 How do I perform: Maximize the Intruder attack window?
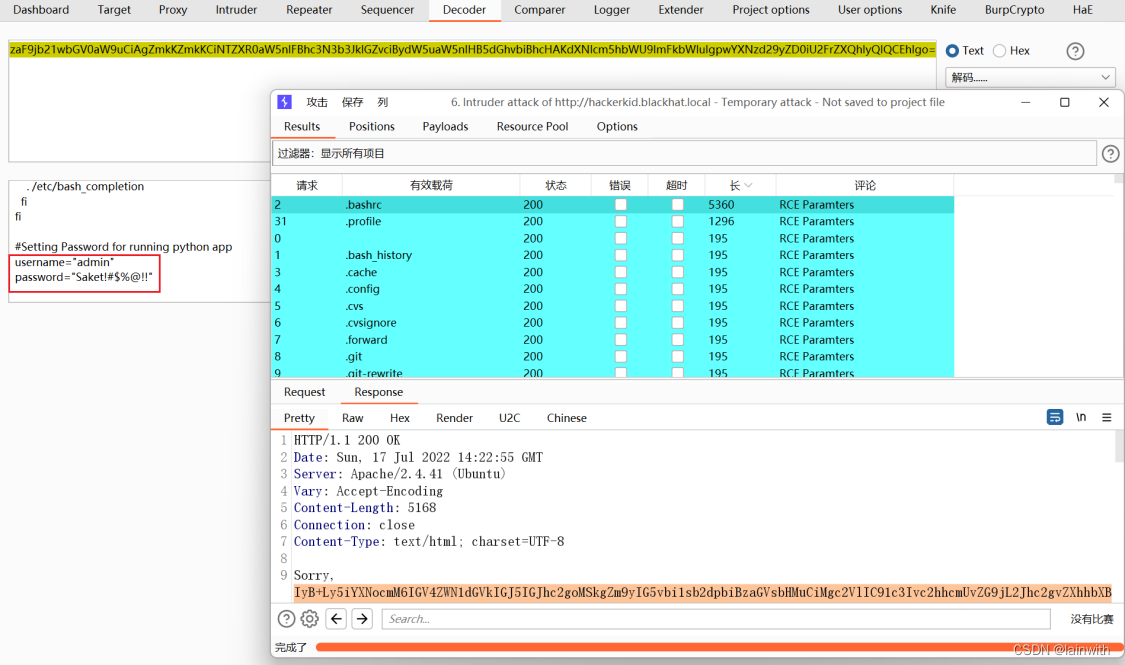point(1065,102)
